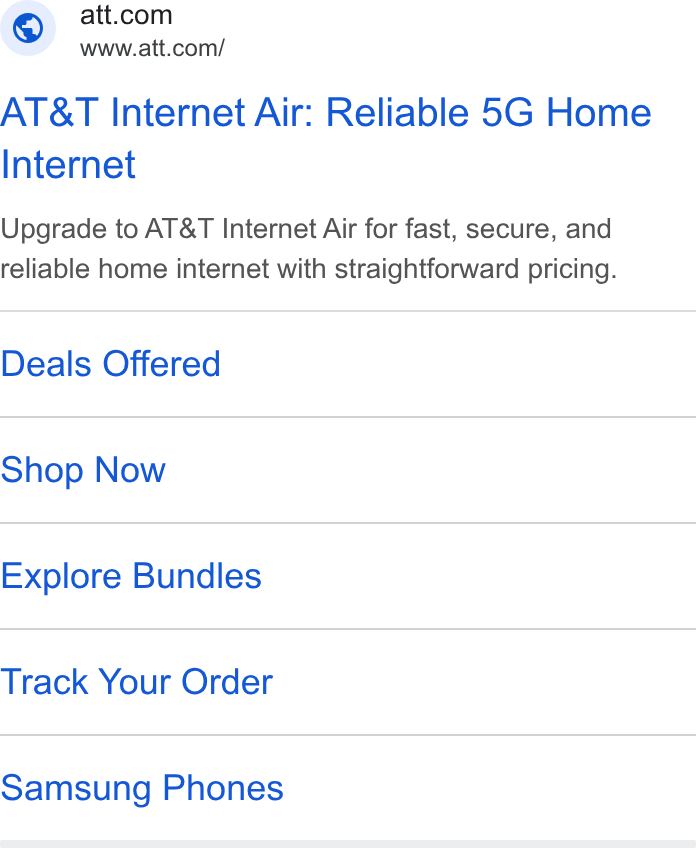Click the gray separator bar below Samsung Phones
Screen dimensions: 696x848
tap(348, 844)
